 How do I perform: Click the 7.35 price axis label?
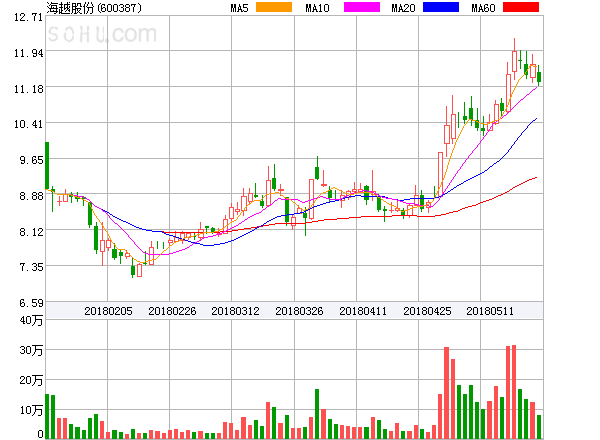coord(31,267)
